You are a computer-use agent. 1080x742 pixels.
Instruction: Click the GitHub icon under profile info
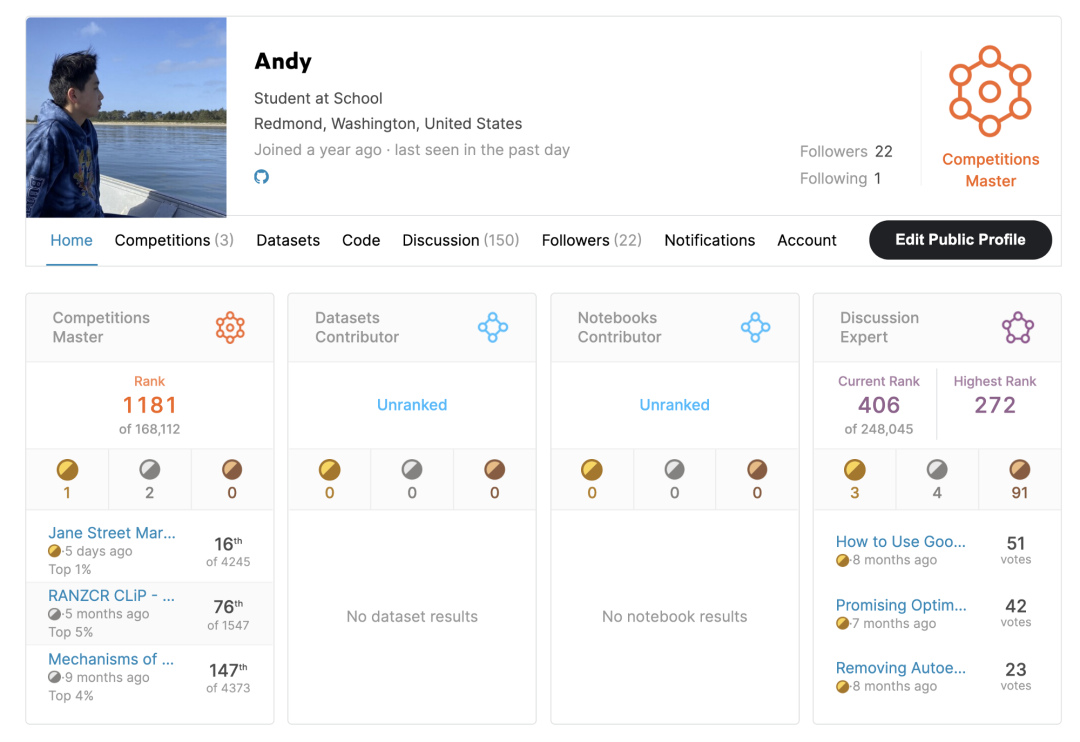[x=261, y=177]
